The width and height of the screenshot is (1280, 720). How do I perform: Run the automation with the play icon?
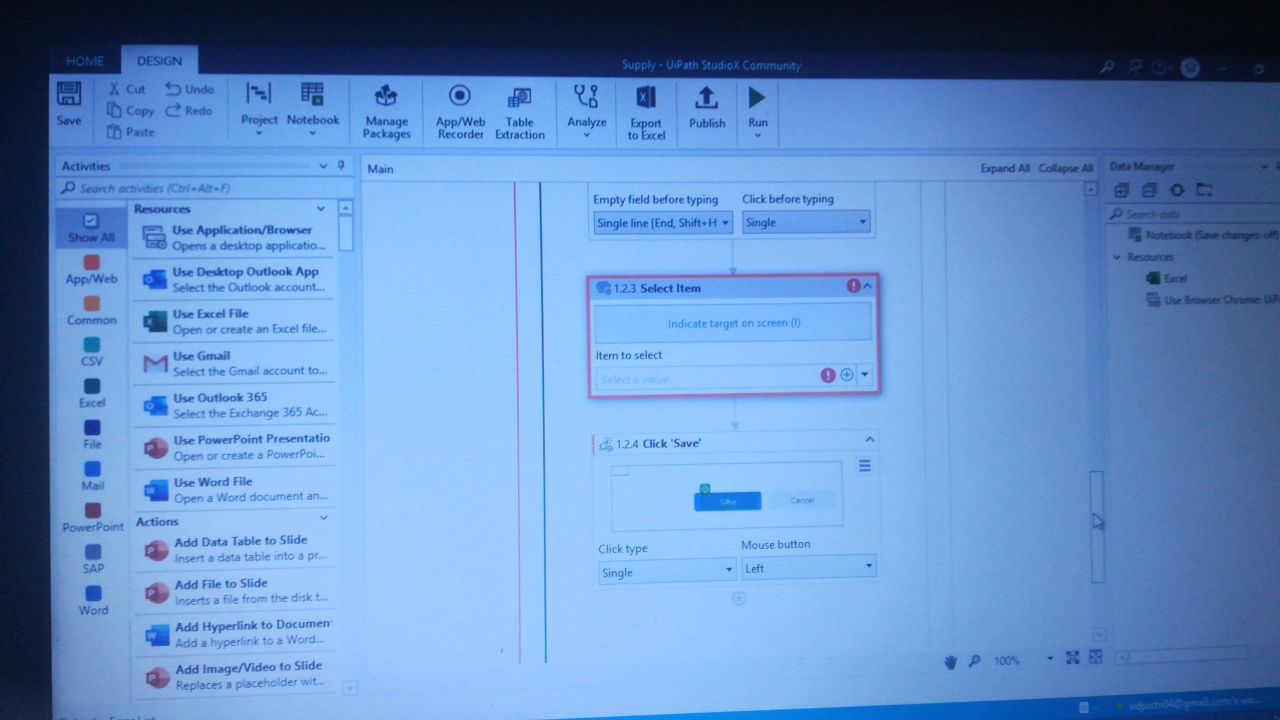point(757,97)
